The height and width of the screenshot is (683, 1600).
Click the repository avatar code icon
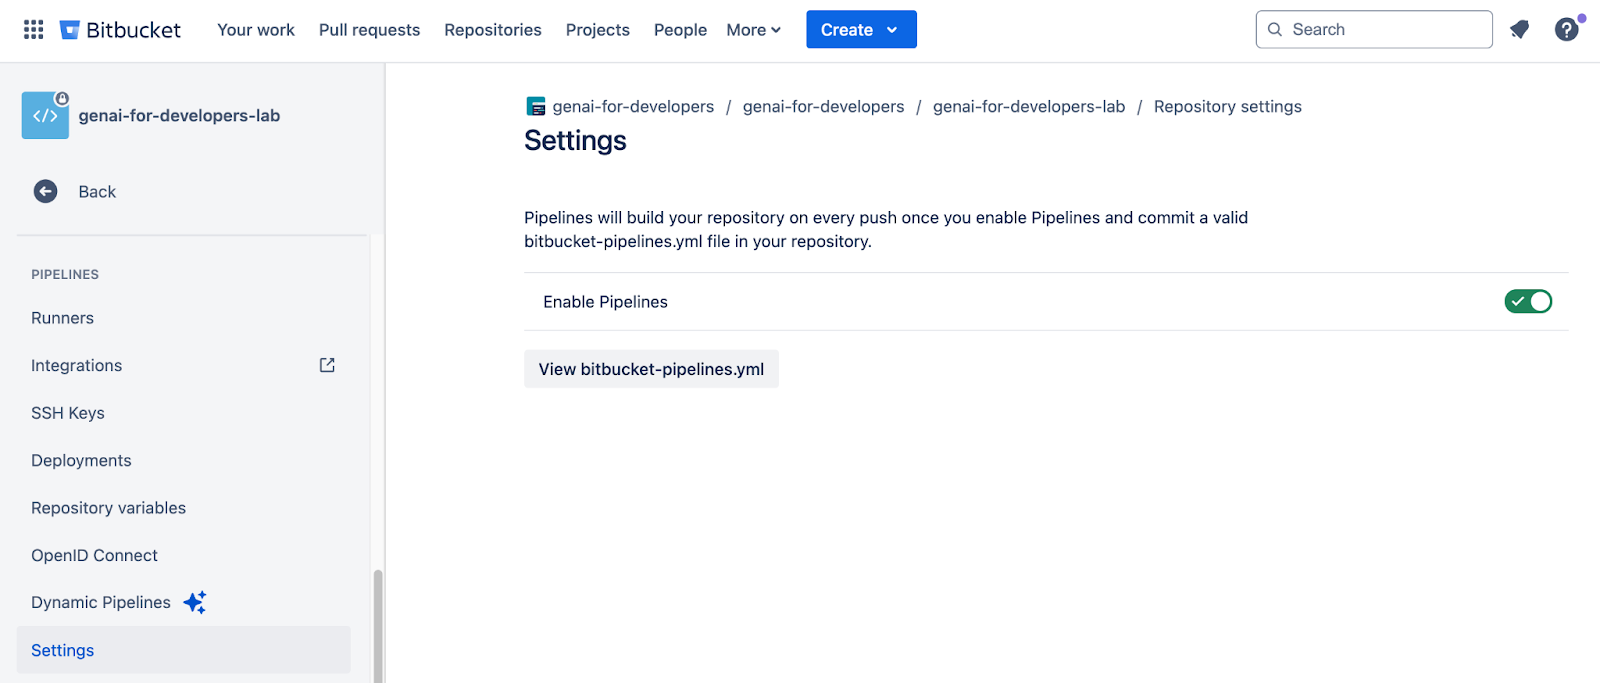click(x=45, y=116)
